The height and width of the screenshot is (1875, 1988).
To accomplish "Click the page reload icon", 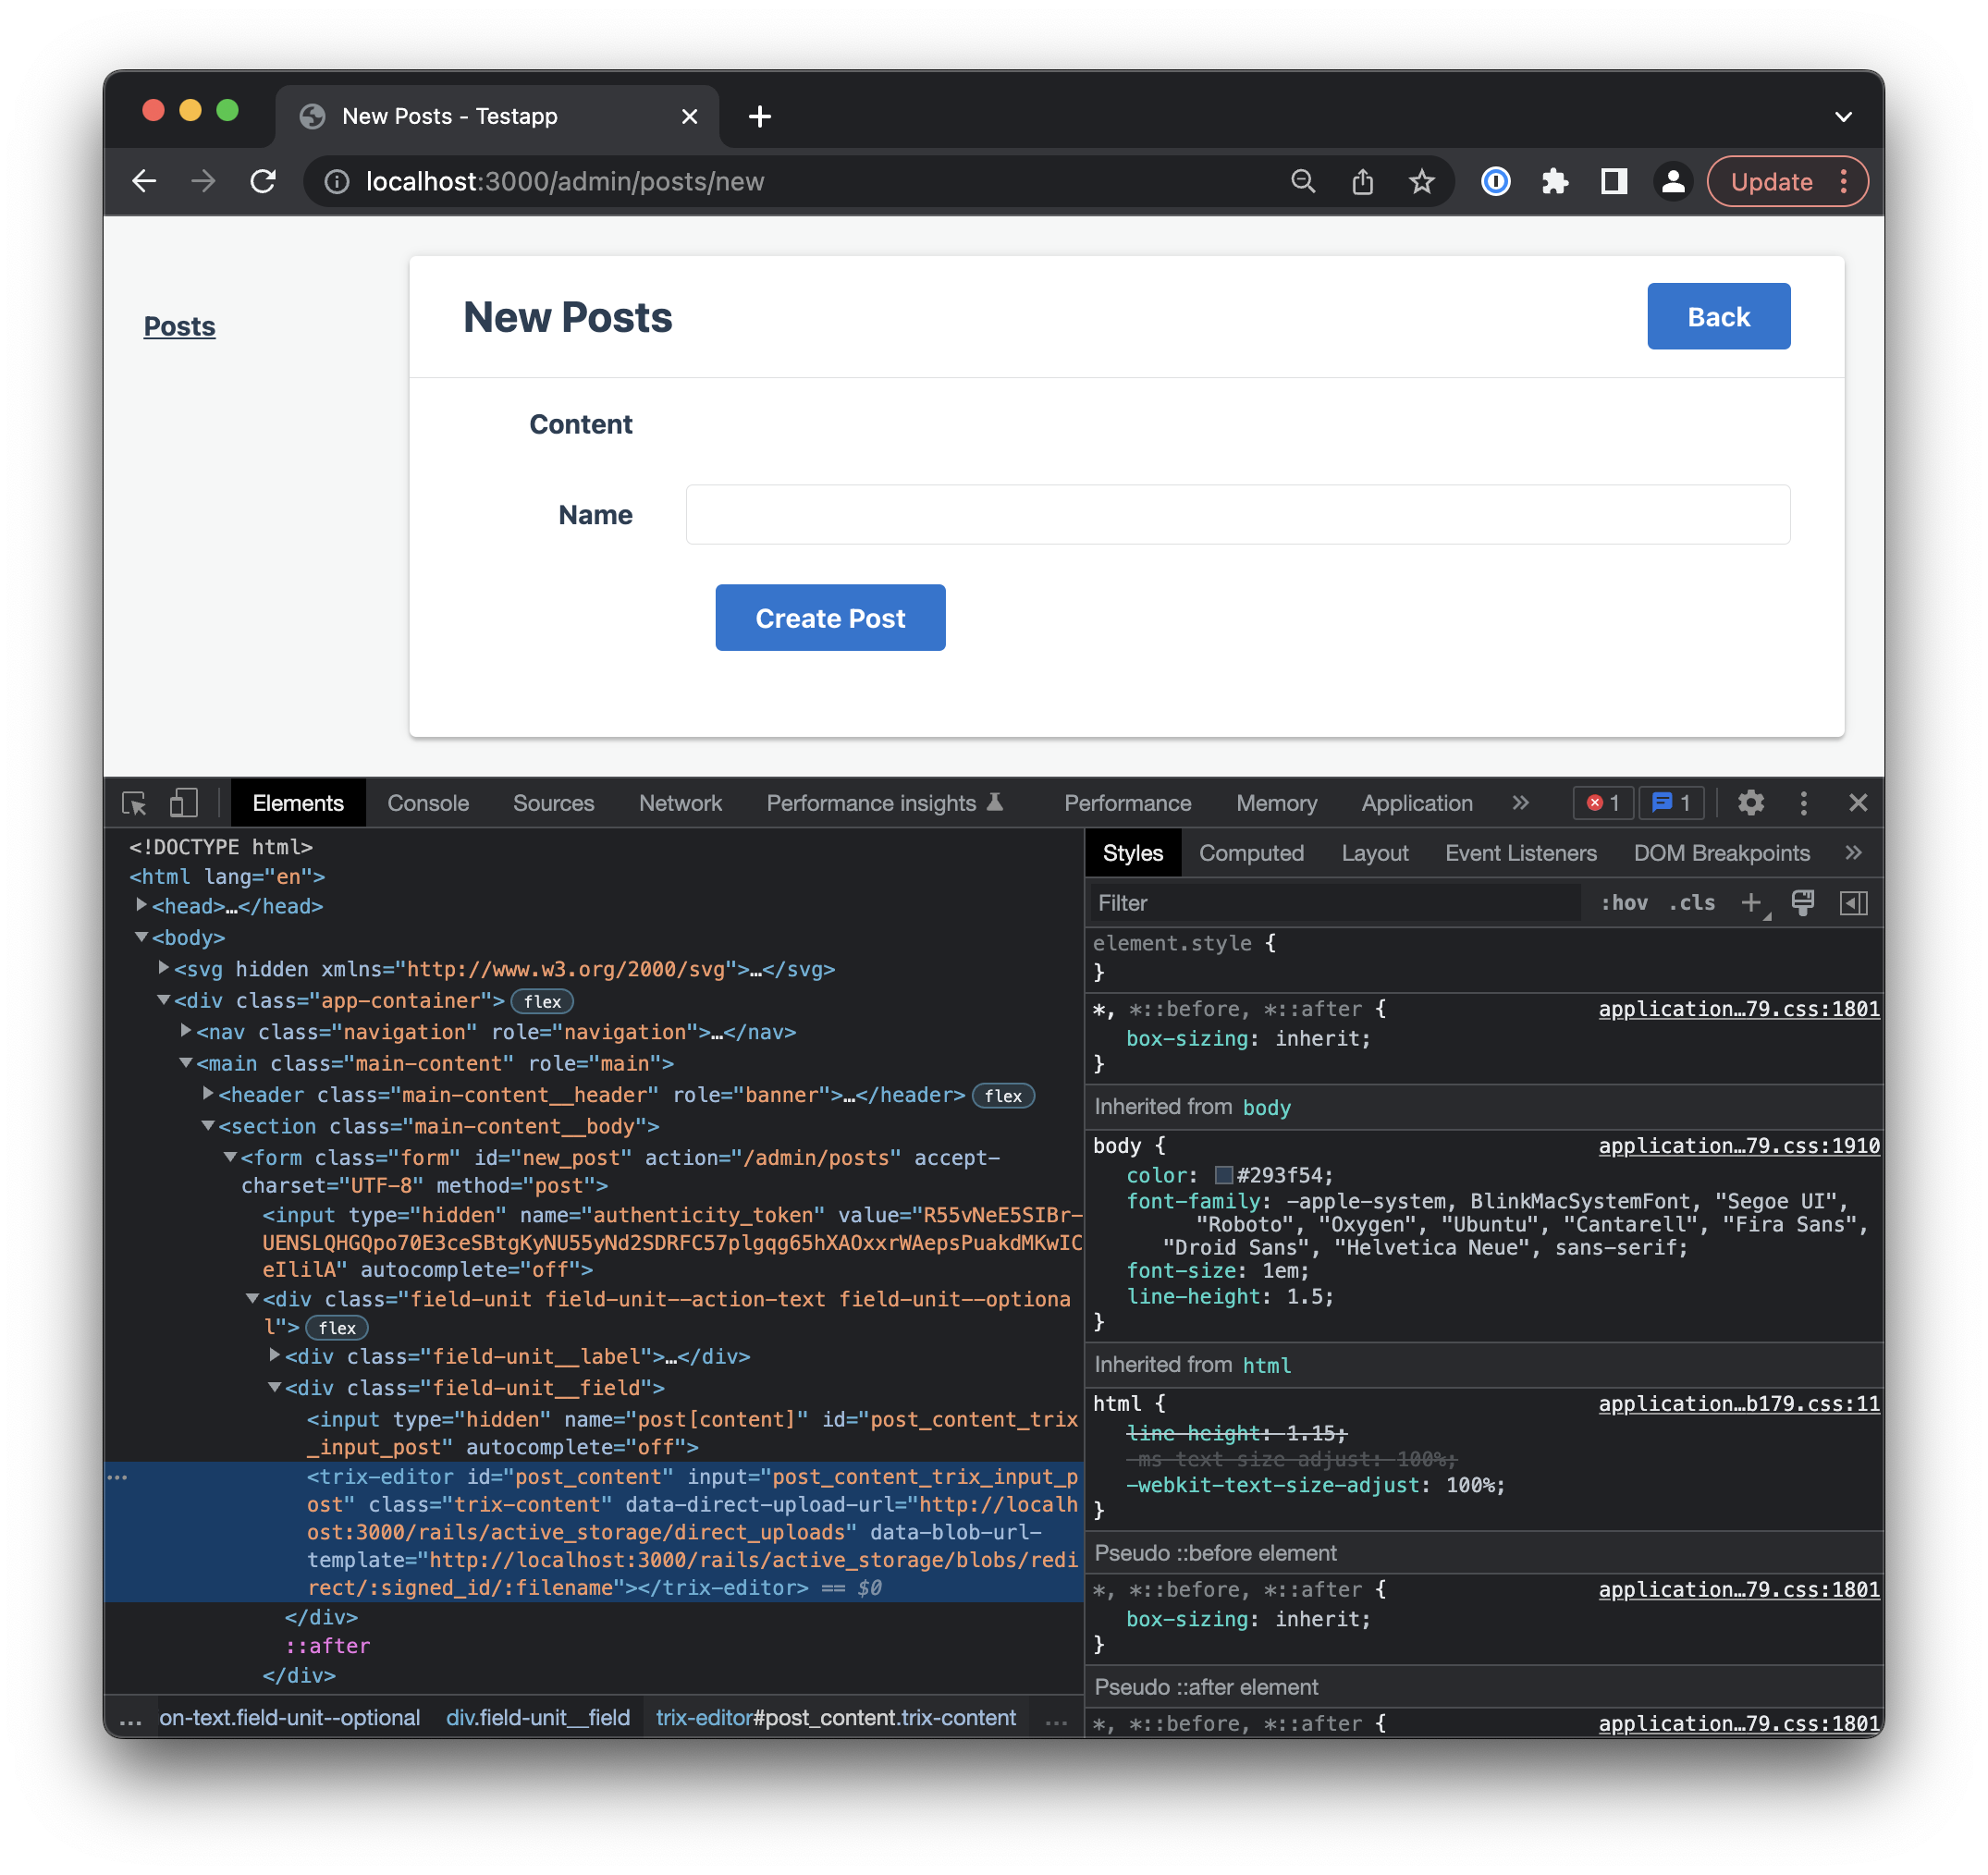I will click(x=263, y=181).
